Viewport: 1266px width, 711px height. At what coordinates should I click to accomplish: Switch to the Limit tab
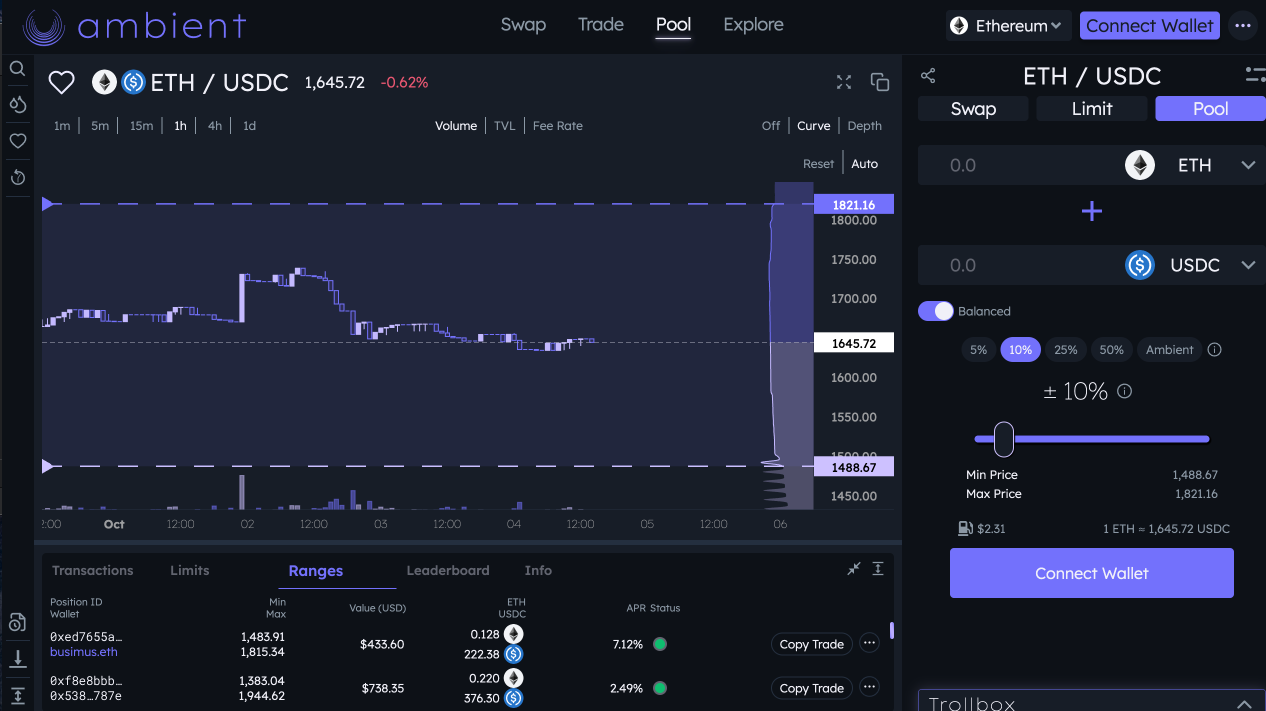(x=1091, y=108)
